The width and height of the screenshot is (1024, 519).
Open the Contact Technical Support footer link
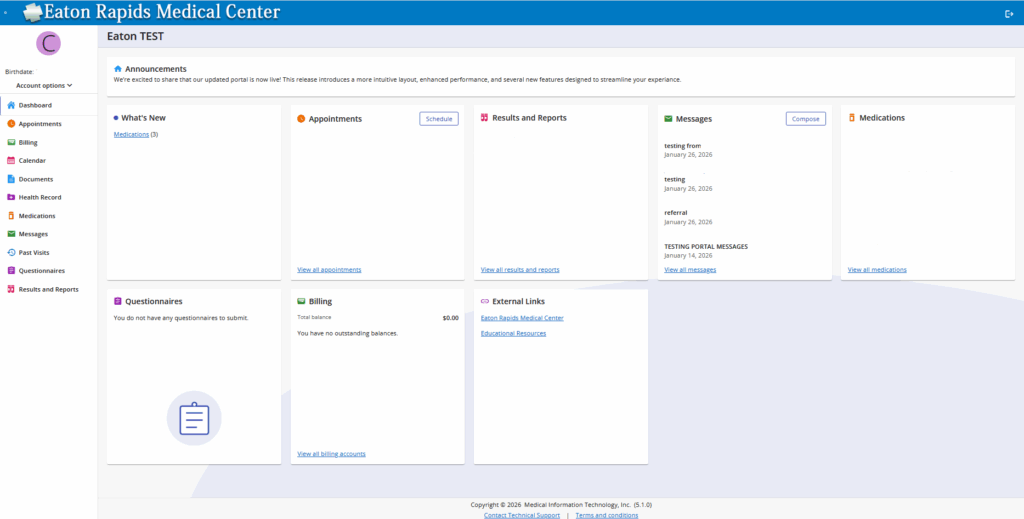pos(521,515)
